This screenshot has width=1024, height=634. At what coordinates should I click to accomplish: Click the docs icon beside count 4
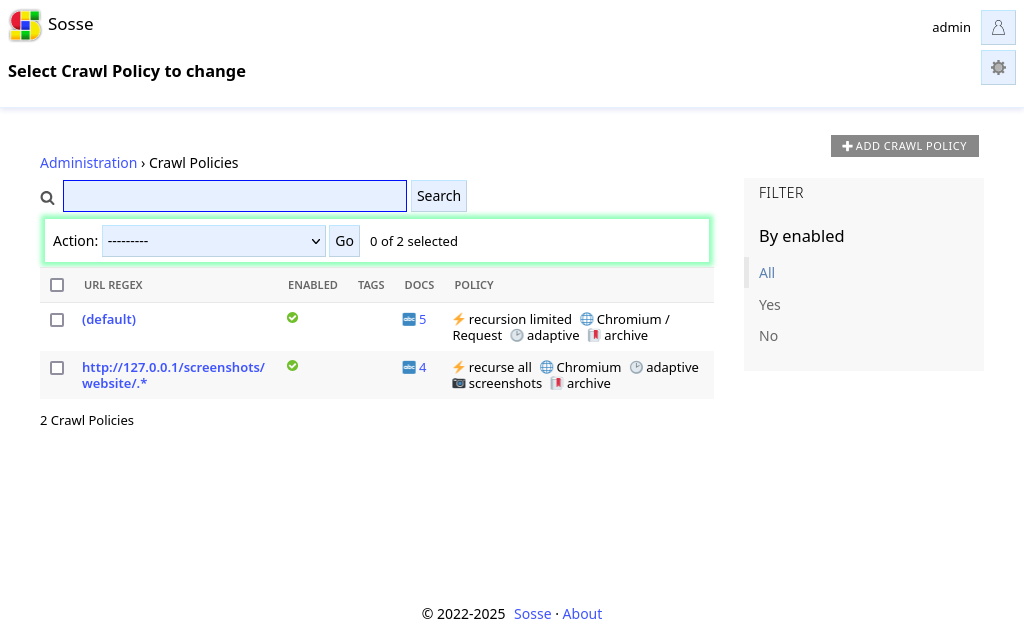pyautogui.click(x=409, y=368)
